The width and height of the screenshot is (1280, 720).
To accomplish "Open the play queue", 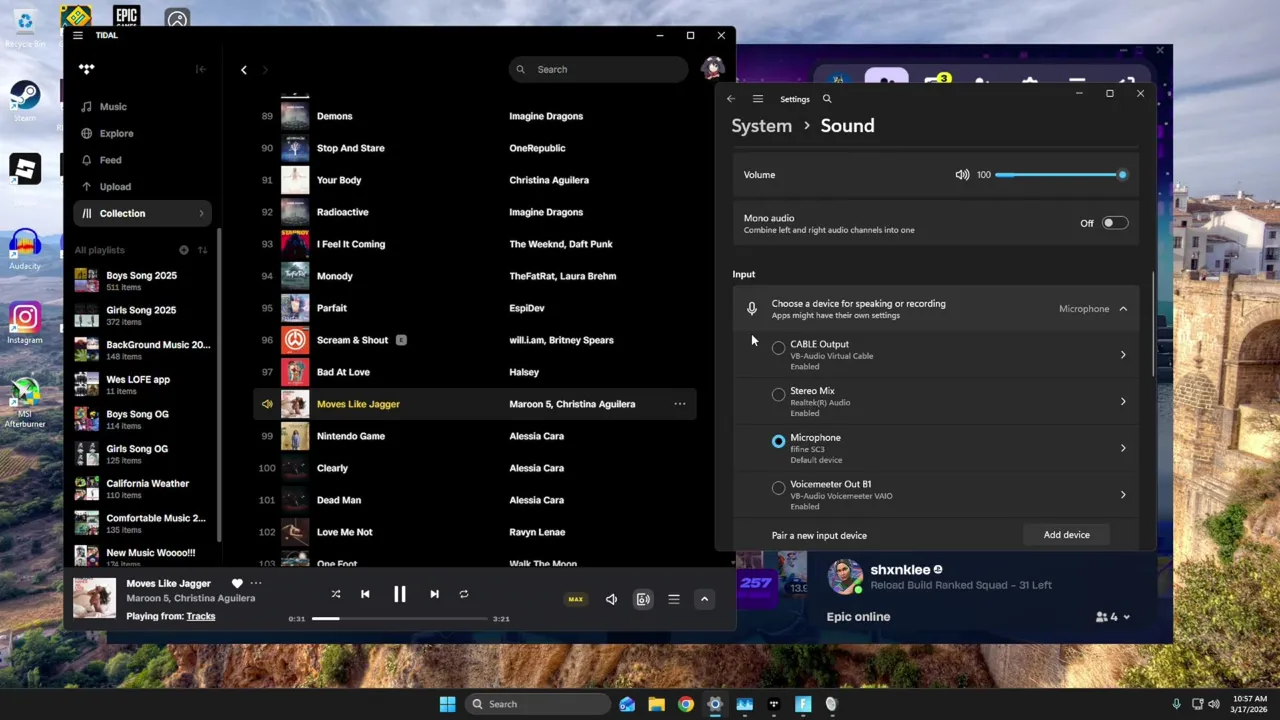I will click(674, 599).
